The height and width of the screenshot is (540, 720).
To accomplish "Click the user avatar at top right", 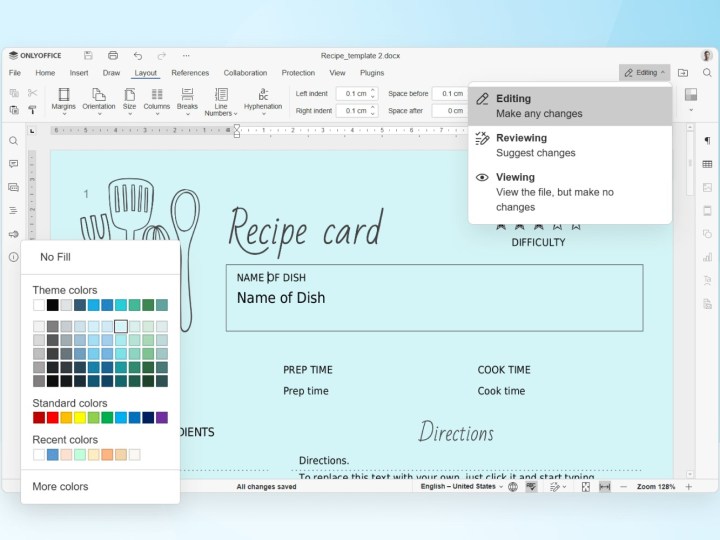I will click(707, 56).
